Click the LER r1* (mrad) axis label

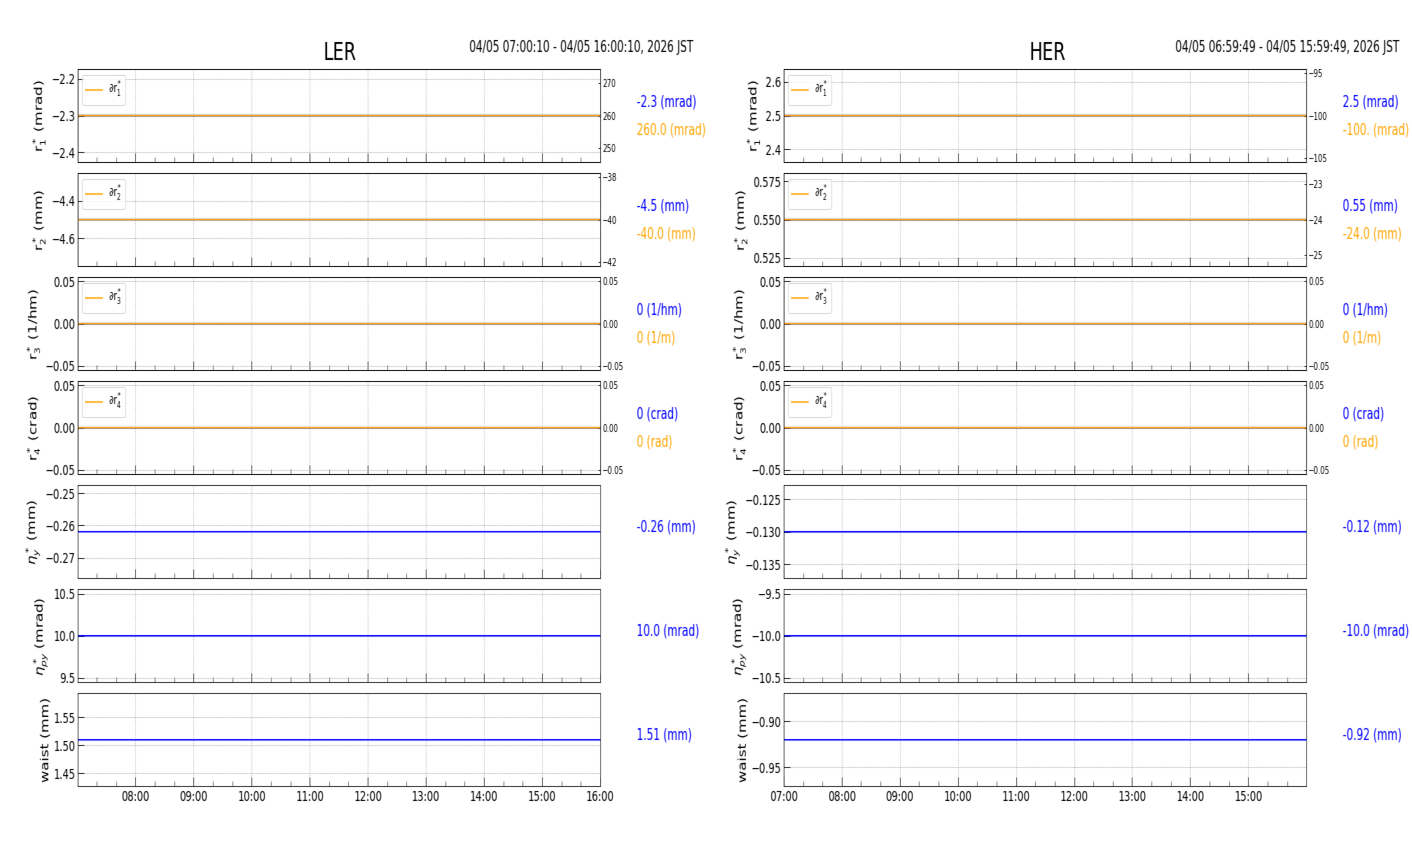[39, 116]
